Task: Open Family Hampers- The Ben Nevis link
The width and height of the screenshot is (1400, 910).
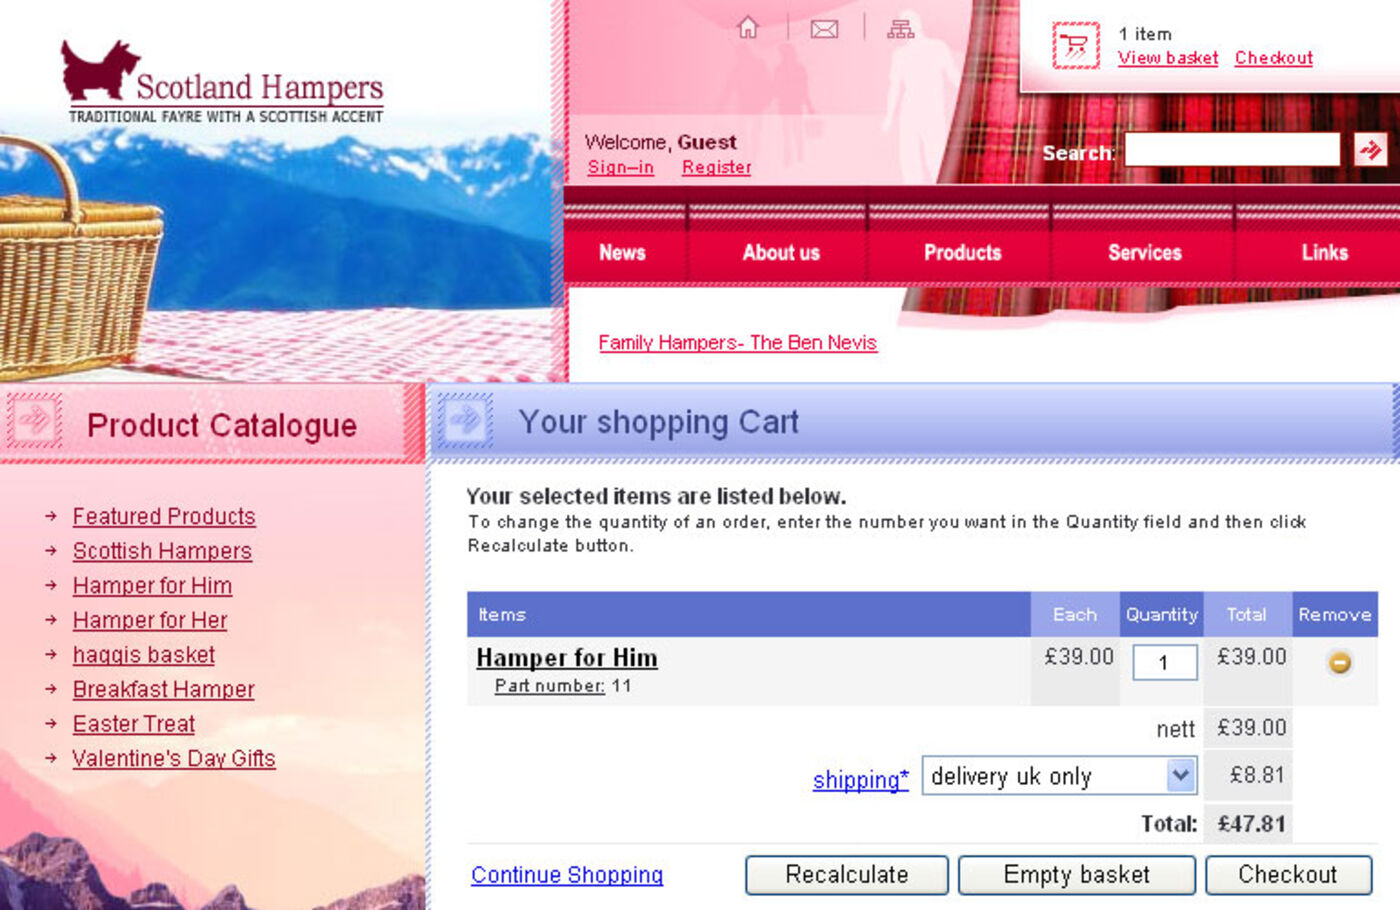Action: click(x=737, y=343)
